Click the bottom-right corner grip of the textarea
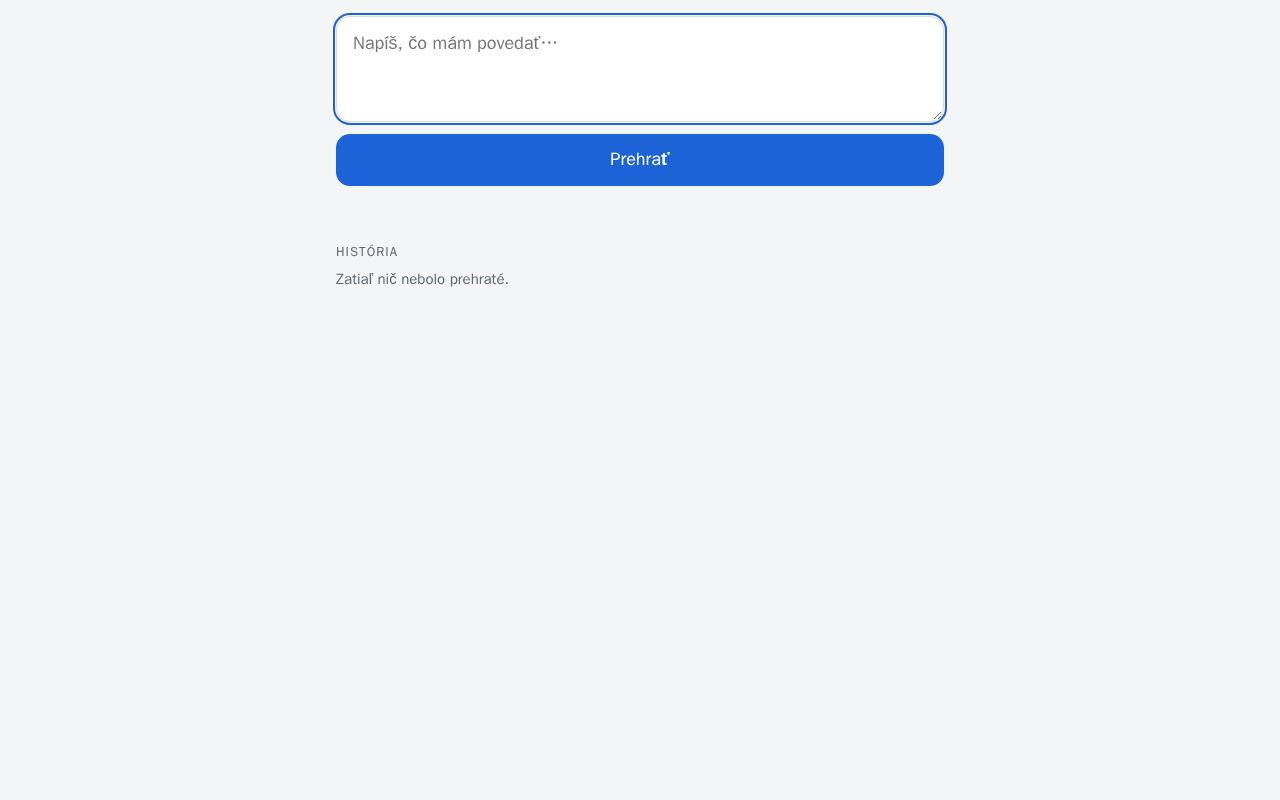The image size is (1280, 800). coord(936,114)
